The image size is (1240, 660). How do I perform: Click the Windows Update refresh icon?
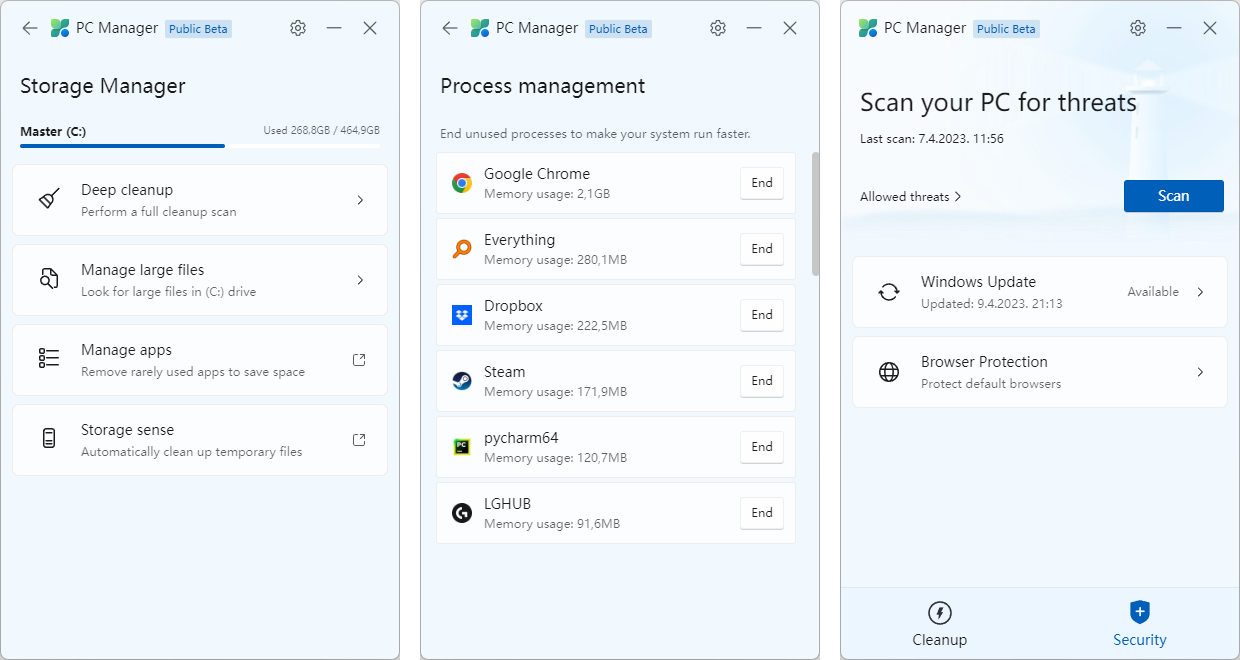[x=889, y=292]
